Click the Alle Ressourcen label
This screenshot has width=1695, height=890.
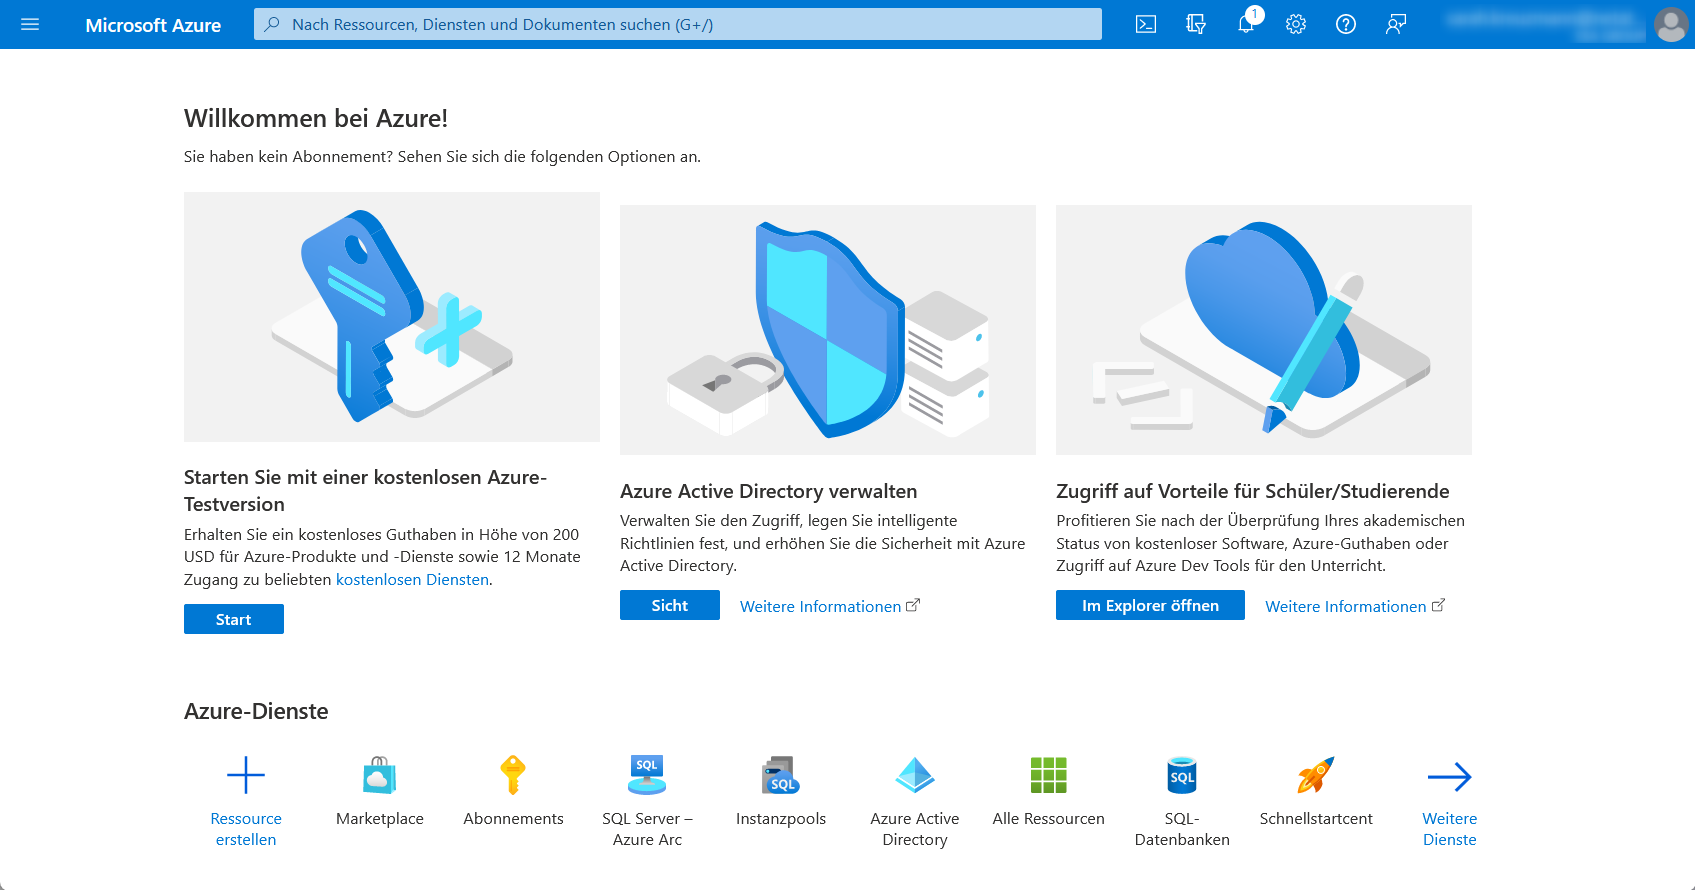pyautogui.click(x=1048, y=818)
